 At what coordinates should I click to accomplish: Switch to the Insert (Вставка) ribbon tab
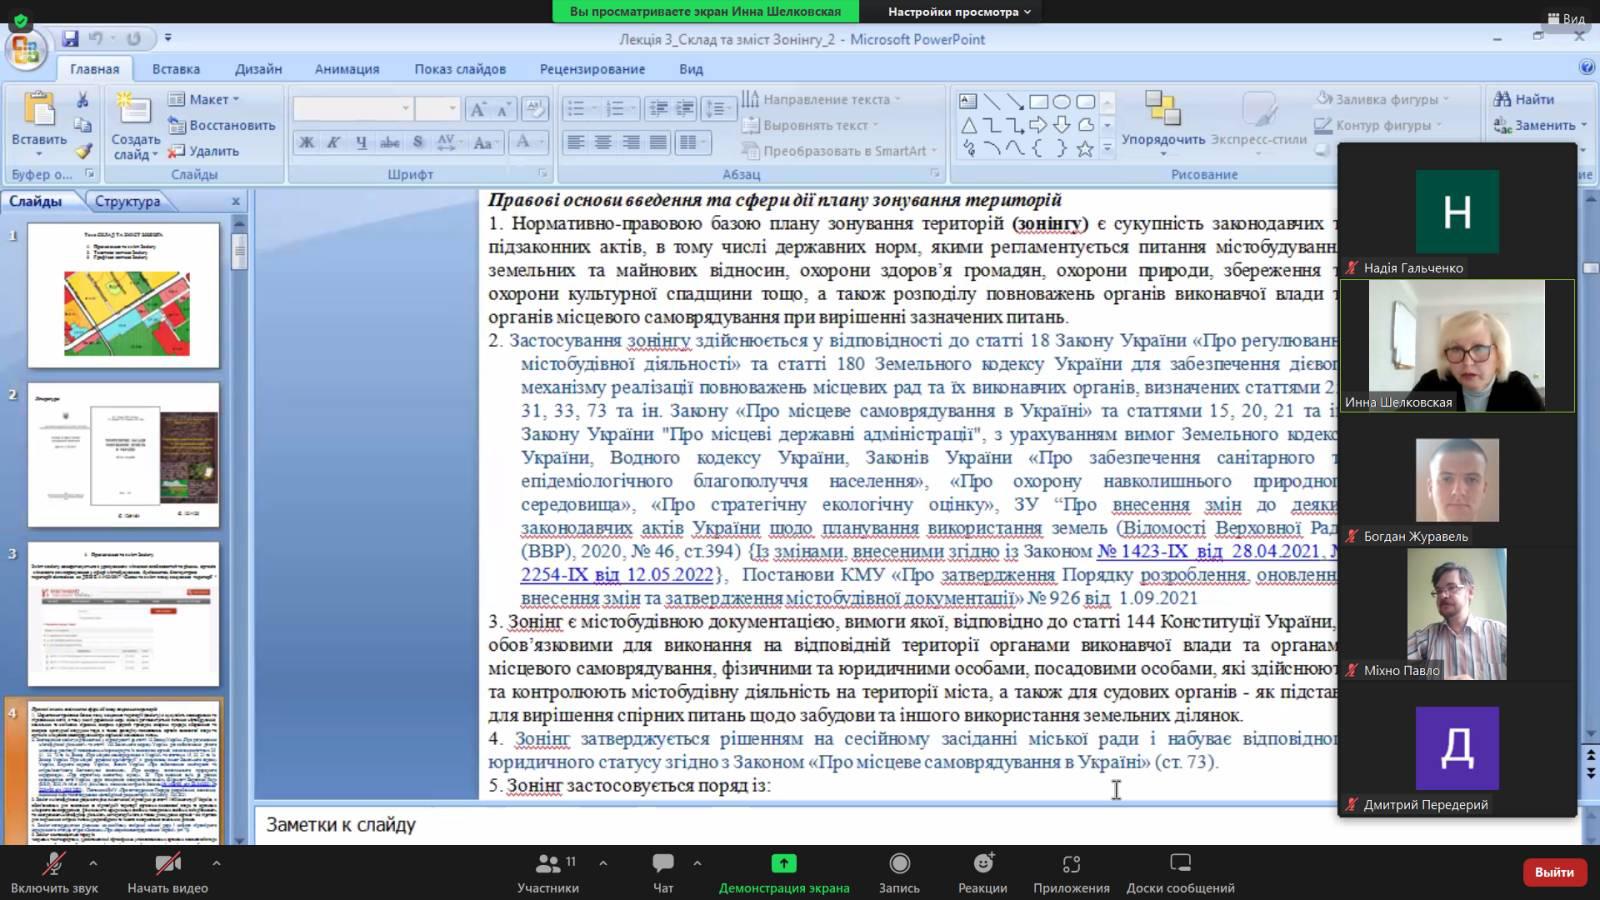click(x=176, y=69)
